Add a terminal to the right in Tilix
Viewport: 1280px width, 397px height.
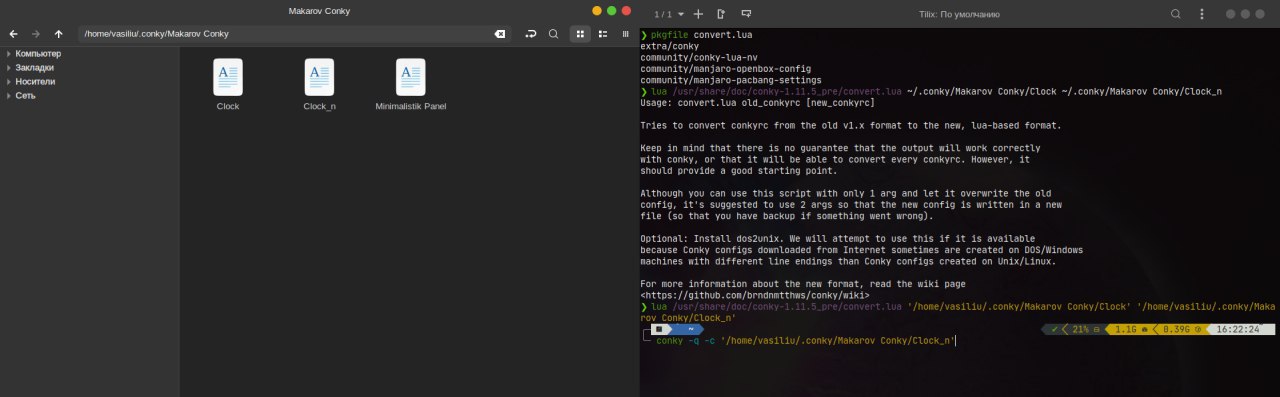coord(721,14)
